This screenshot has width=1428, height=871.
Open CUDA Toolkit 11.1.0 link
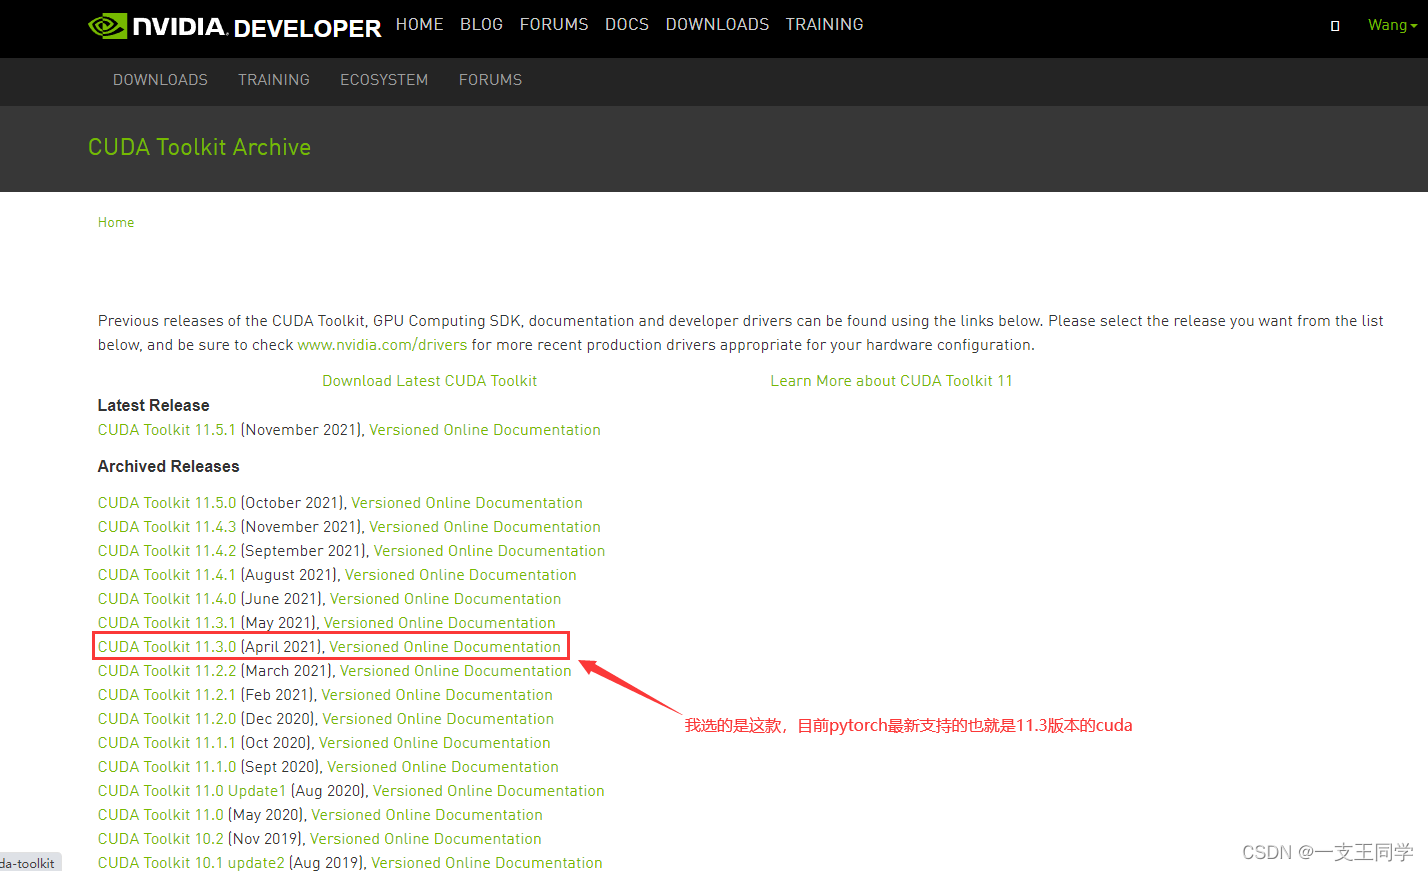coord(167,767)
